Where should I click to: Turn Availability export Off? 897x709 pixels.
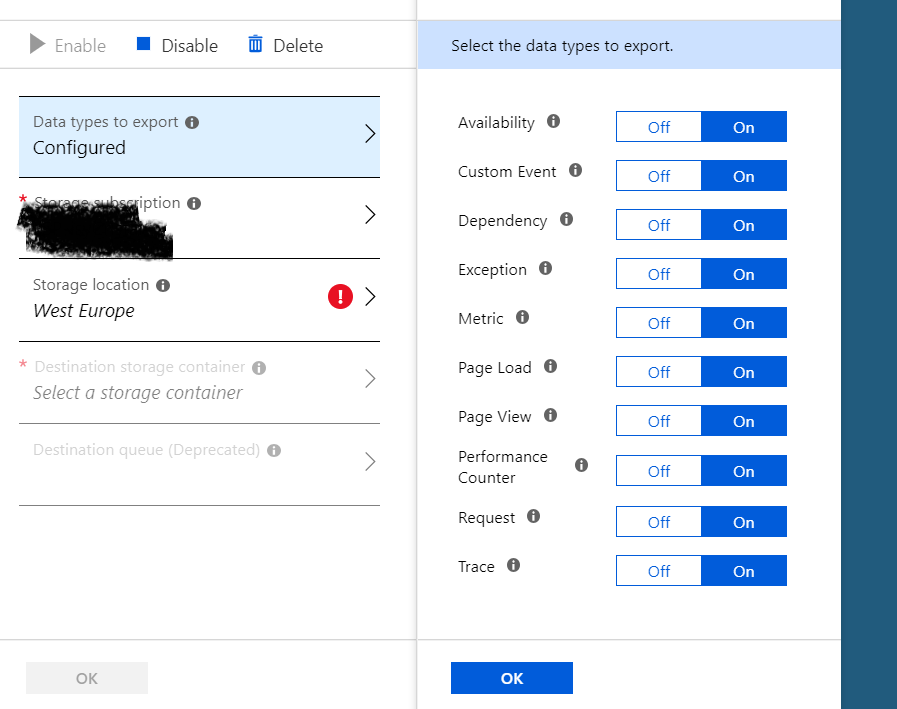tap(658, 127)
